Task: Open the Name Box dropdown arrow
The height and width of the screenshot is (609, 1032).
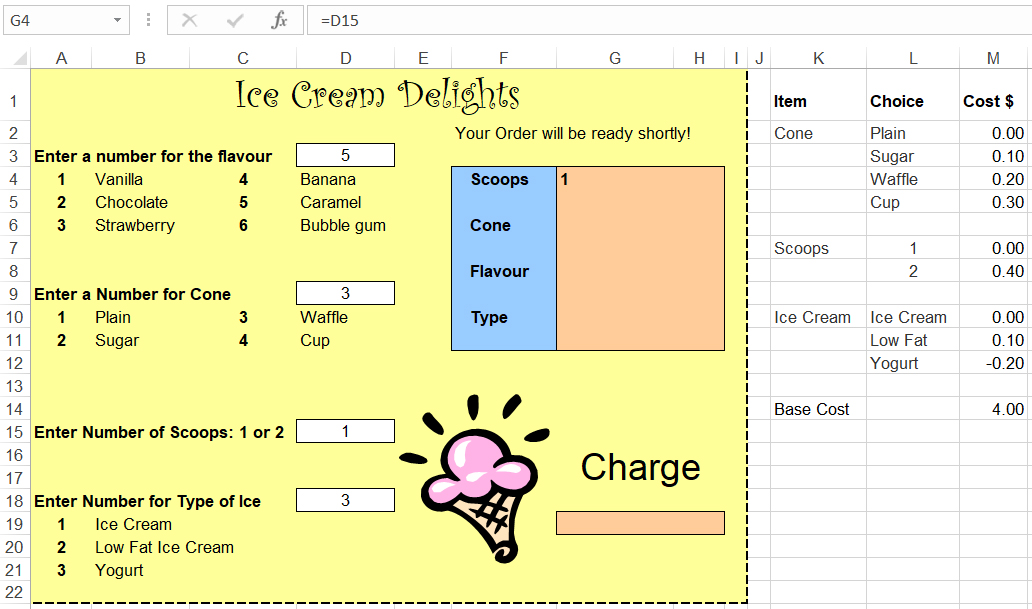Action: pyautogui.click(x=117, y=20)
